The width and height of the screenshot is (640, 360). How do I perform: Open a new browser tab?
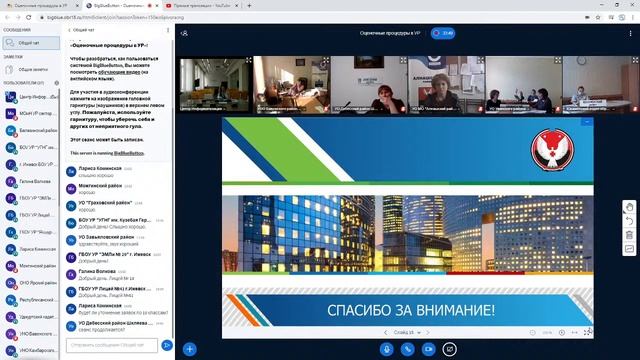coord(249,6)
